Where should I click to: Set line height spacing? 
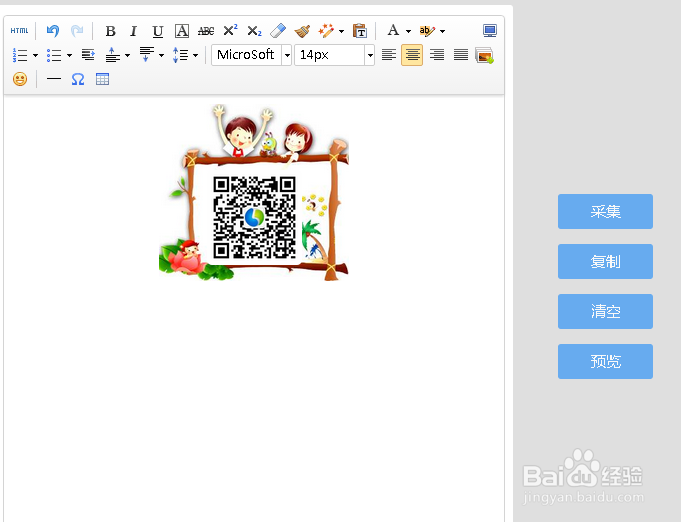coord(180,55)
